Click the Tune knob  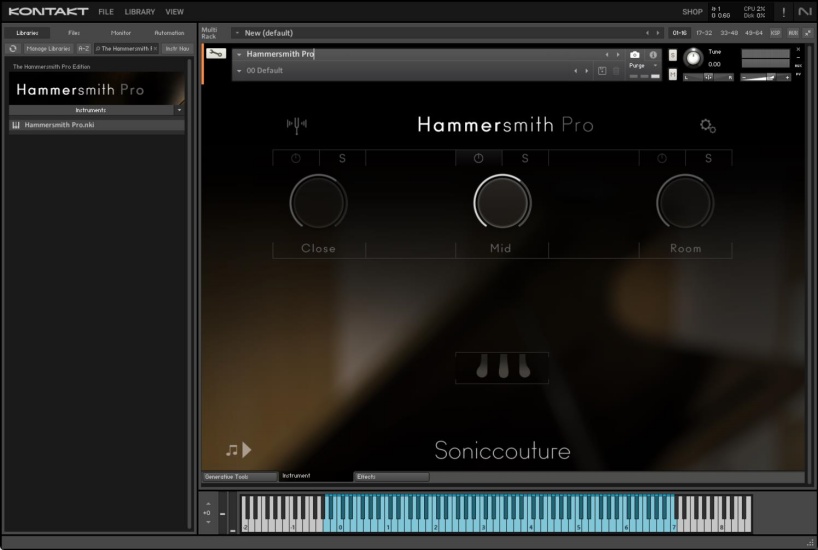692,57
